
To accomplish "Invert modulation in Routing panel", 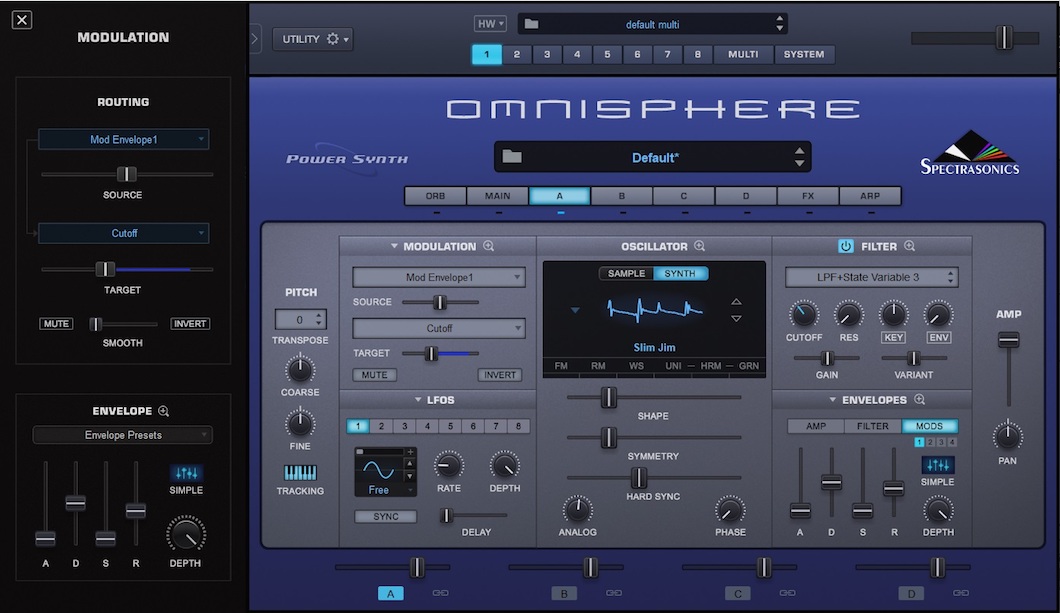I will 190,324.
